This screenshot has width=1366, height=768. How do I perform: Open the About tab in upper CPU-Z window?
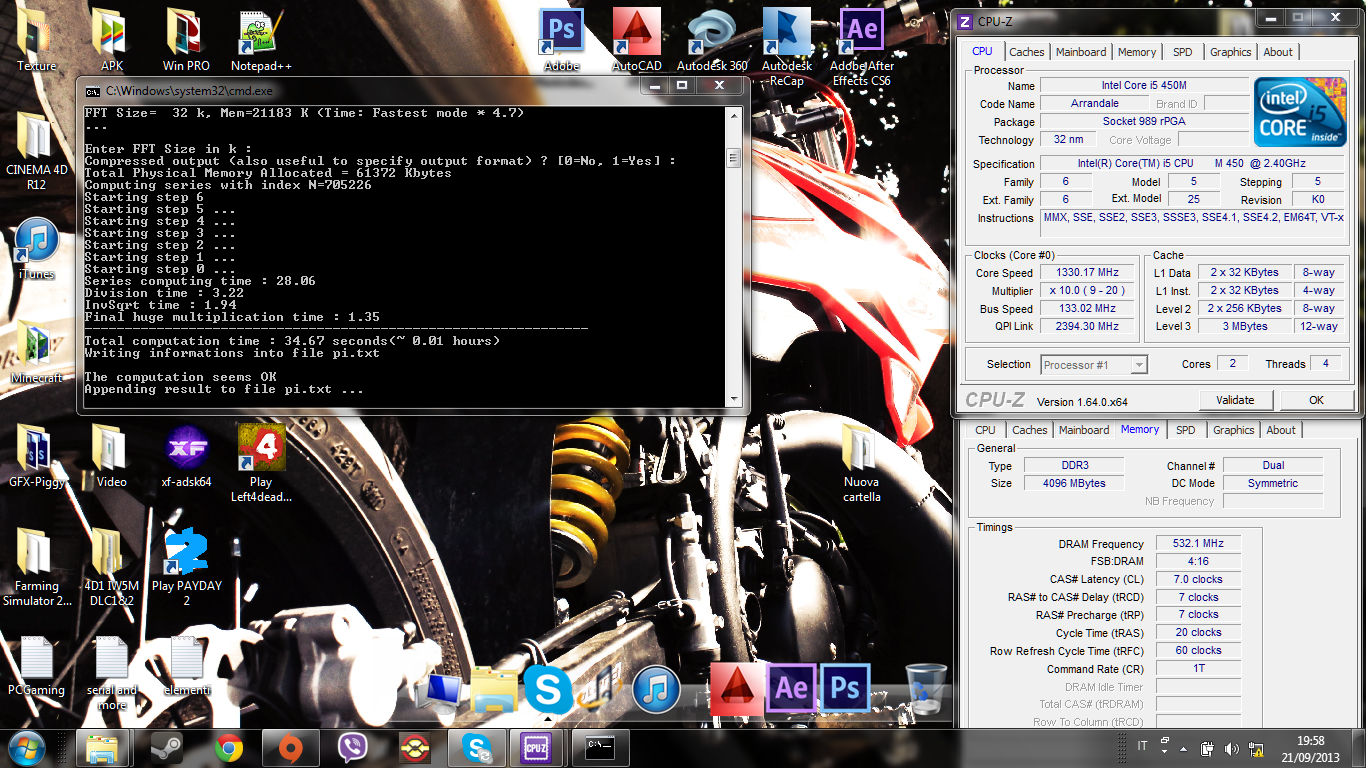coord(1278,52)
